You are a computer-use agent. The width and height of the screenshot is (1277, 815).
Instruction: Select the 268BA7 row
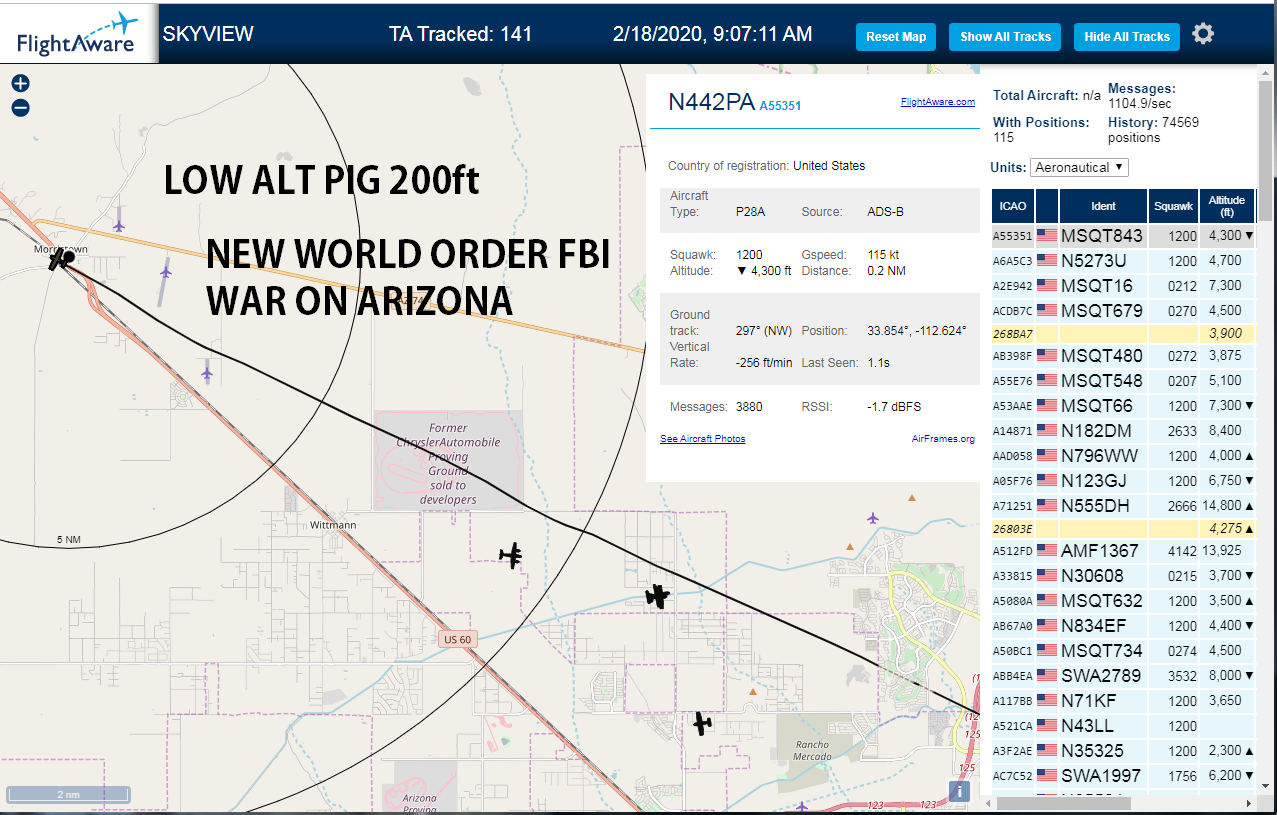click(x=1123, y=333)
